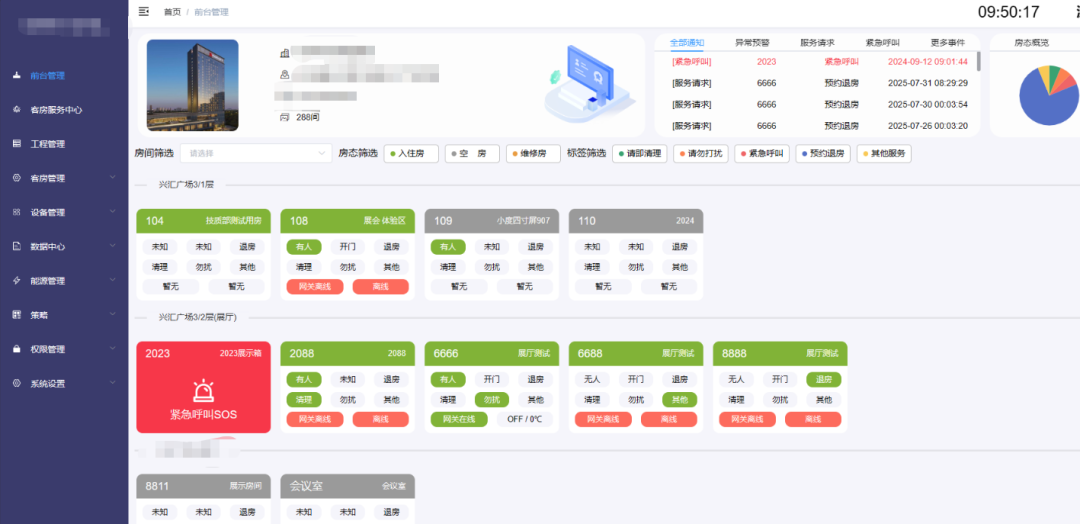Open room 110 card header
1080x524 pixels.
click(636, 221)
